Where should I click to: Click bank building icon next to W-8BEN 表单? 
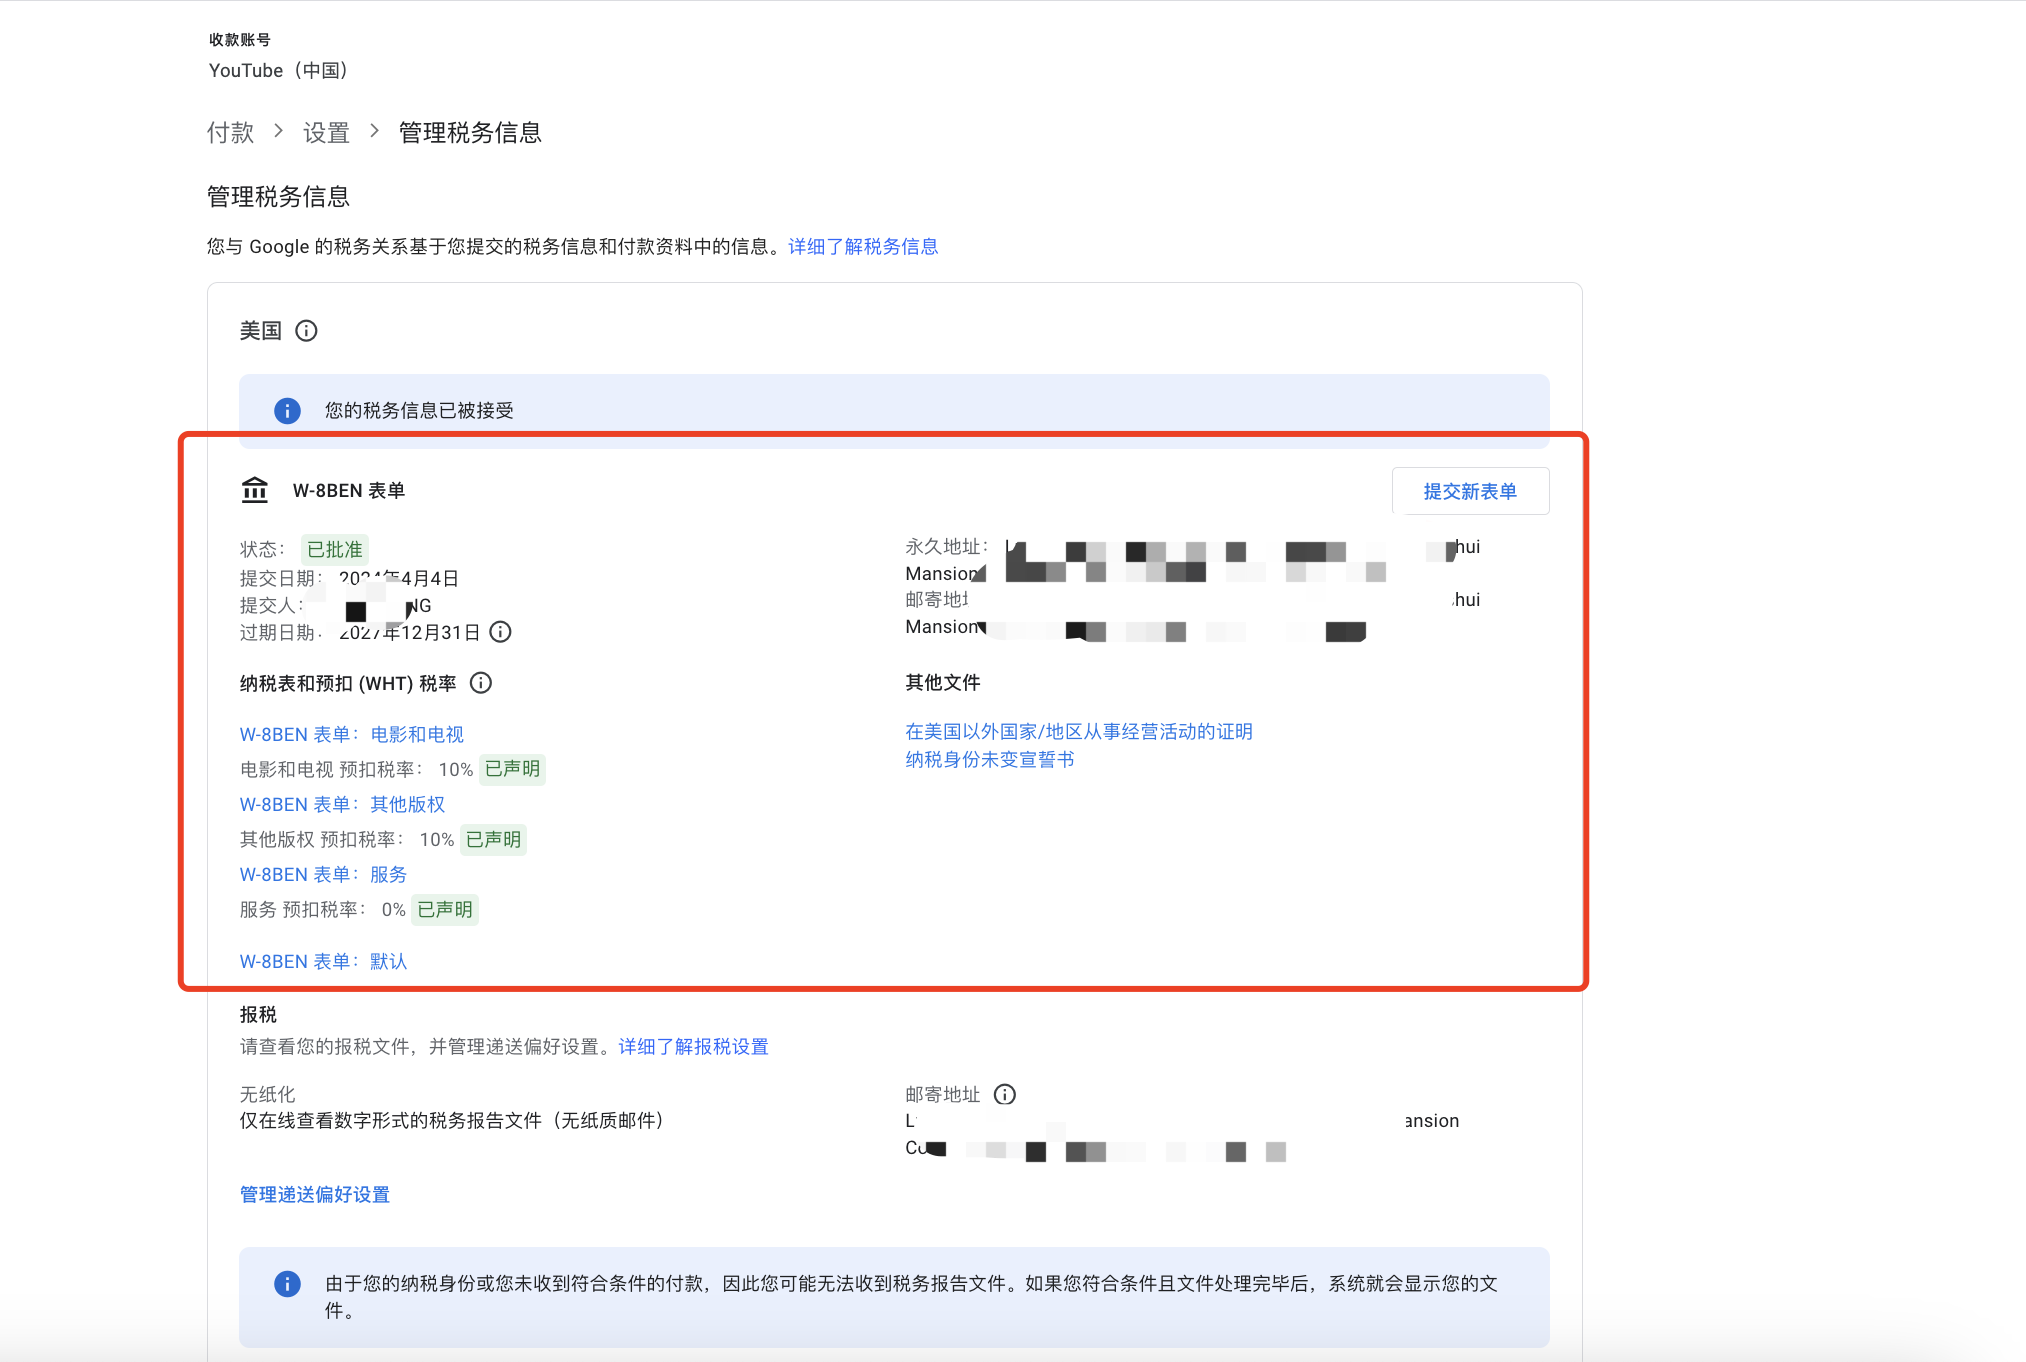(255, 490)
